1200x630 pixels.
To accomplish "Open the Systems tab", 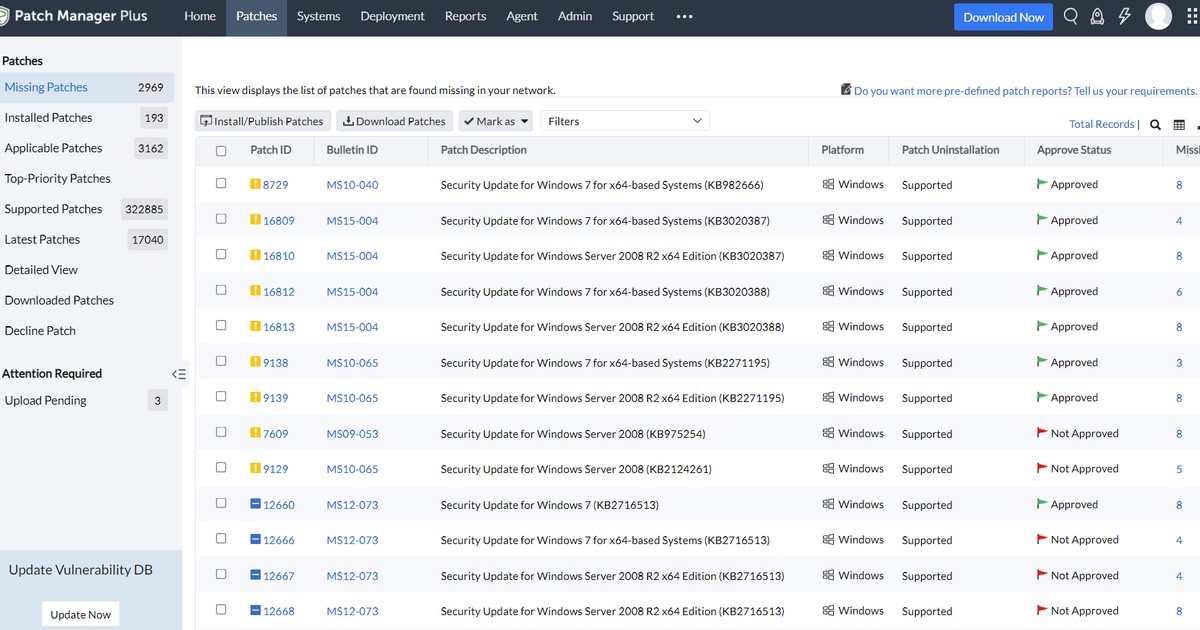I will point(318,16).
